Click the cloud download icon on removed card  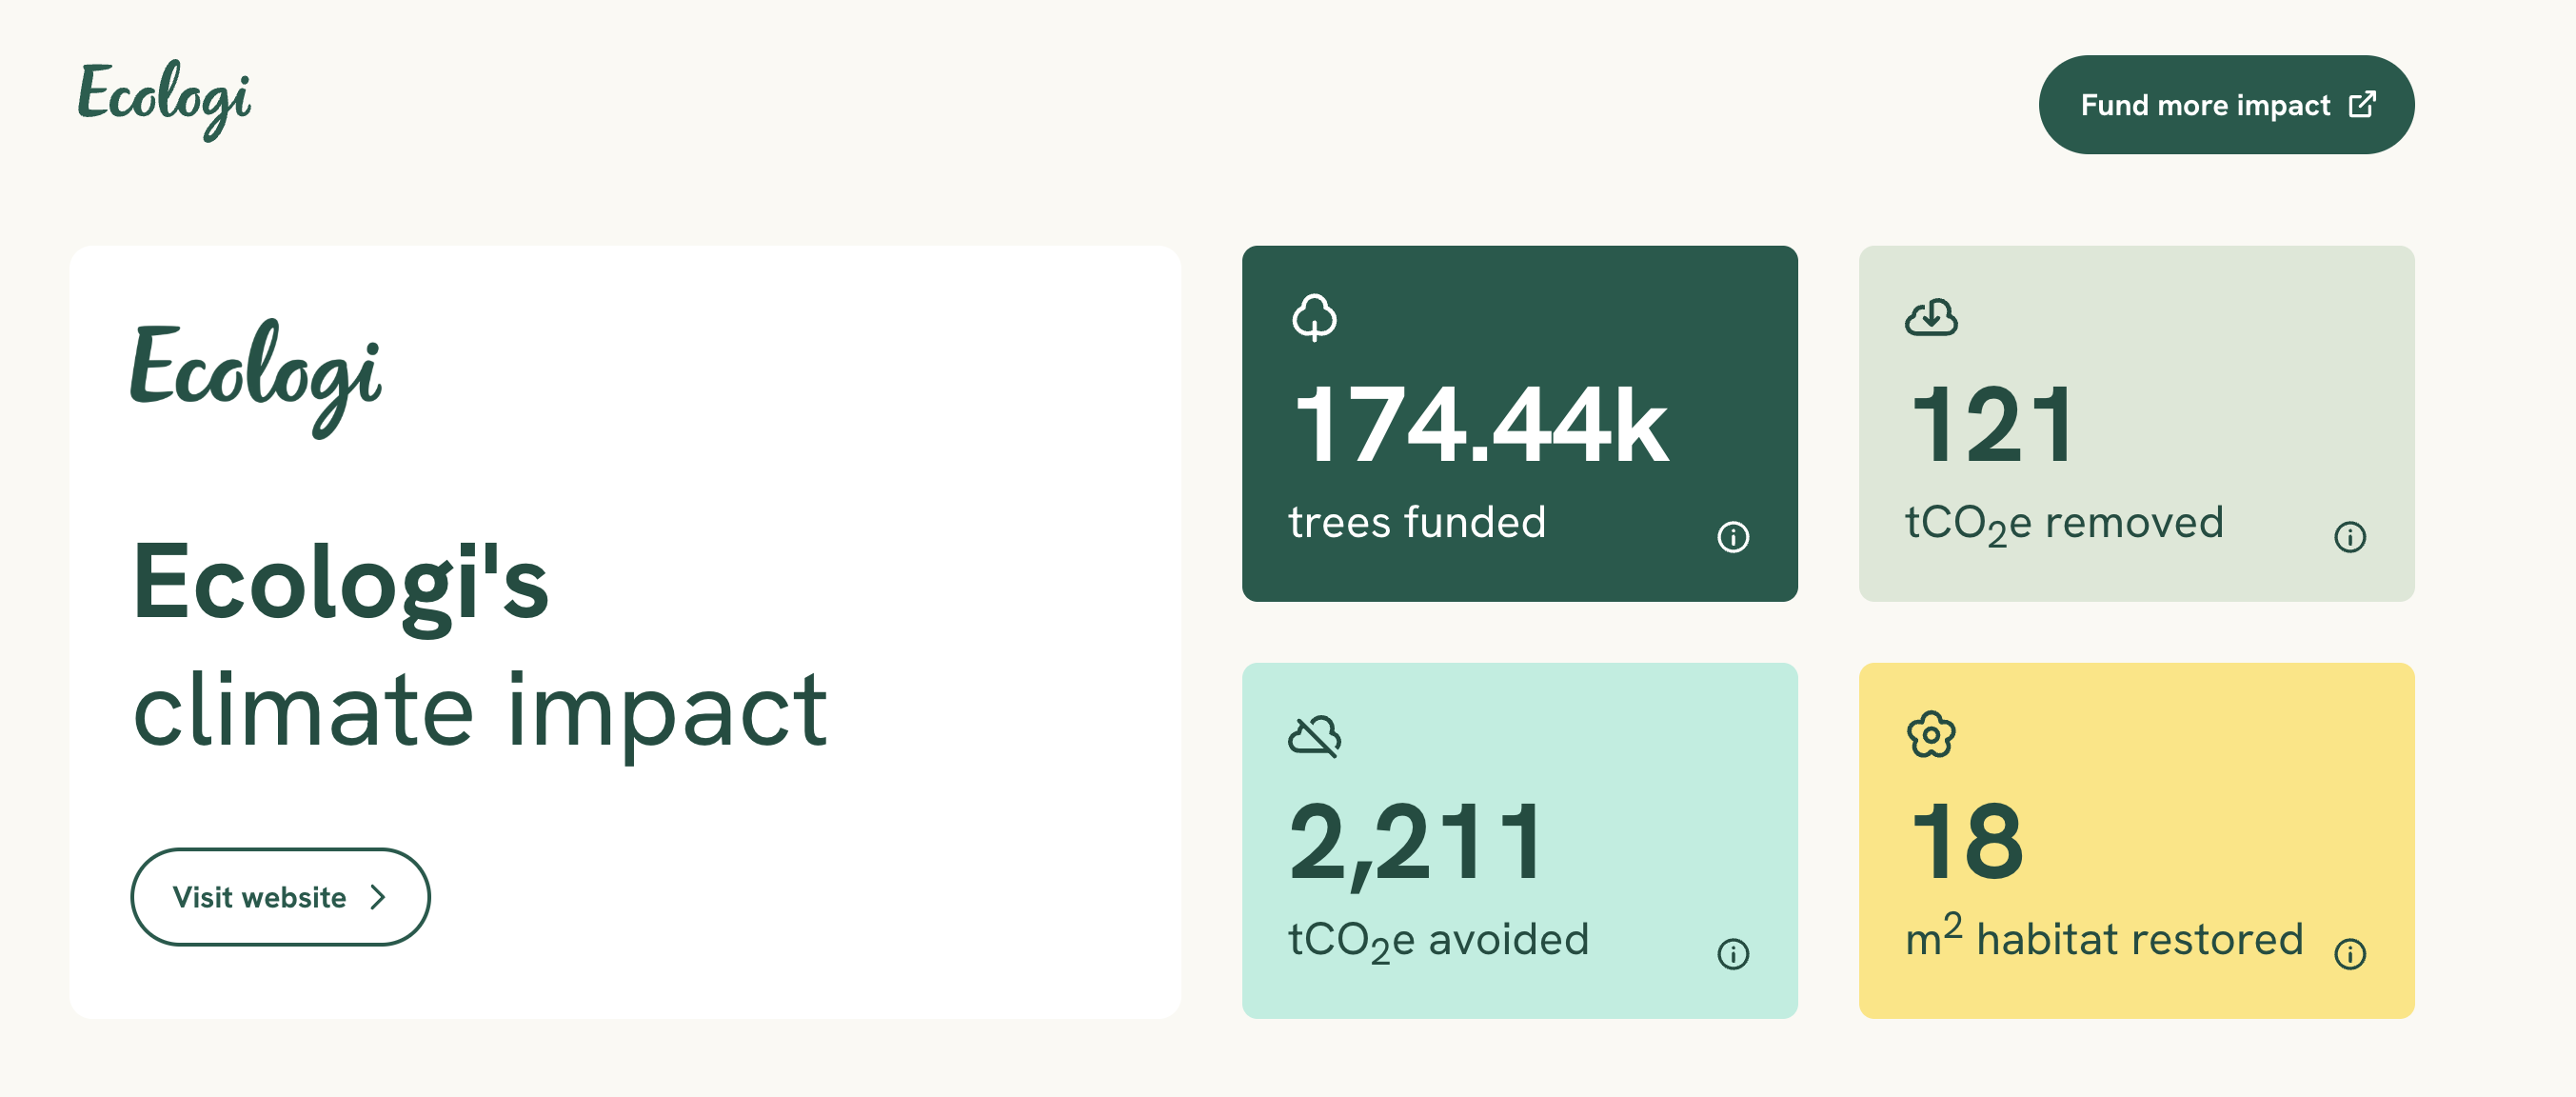coord(1931,318)
